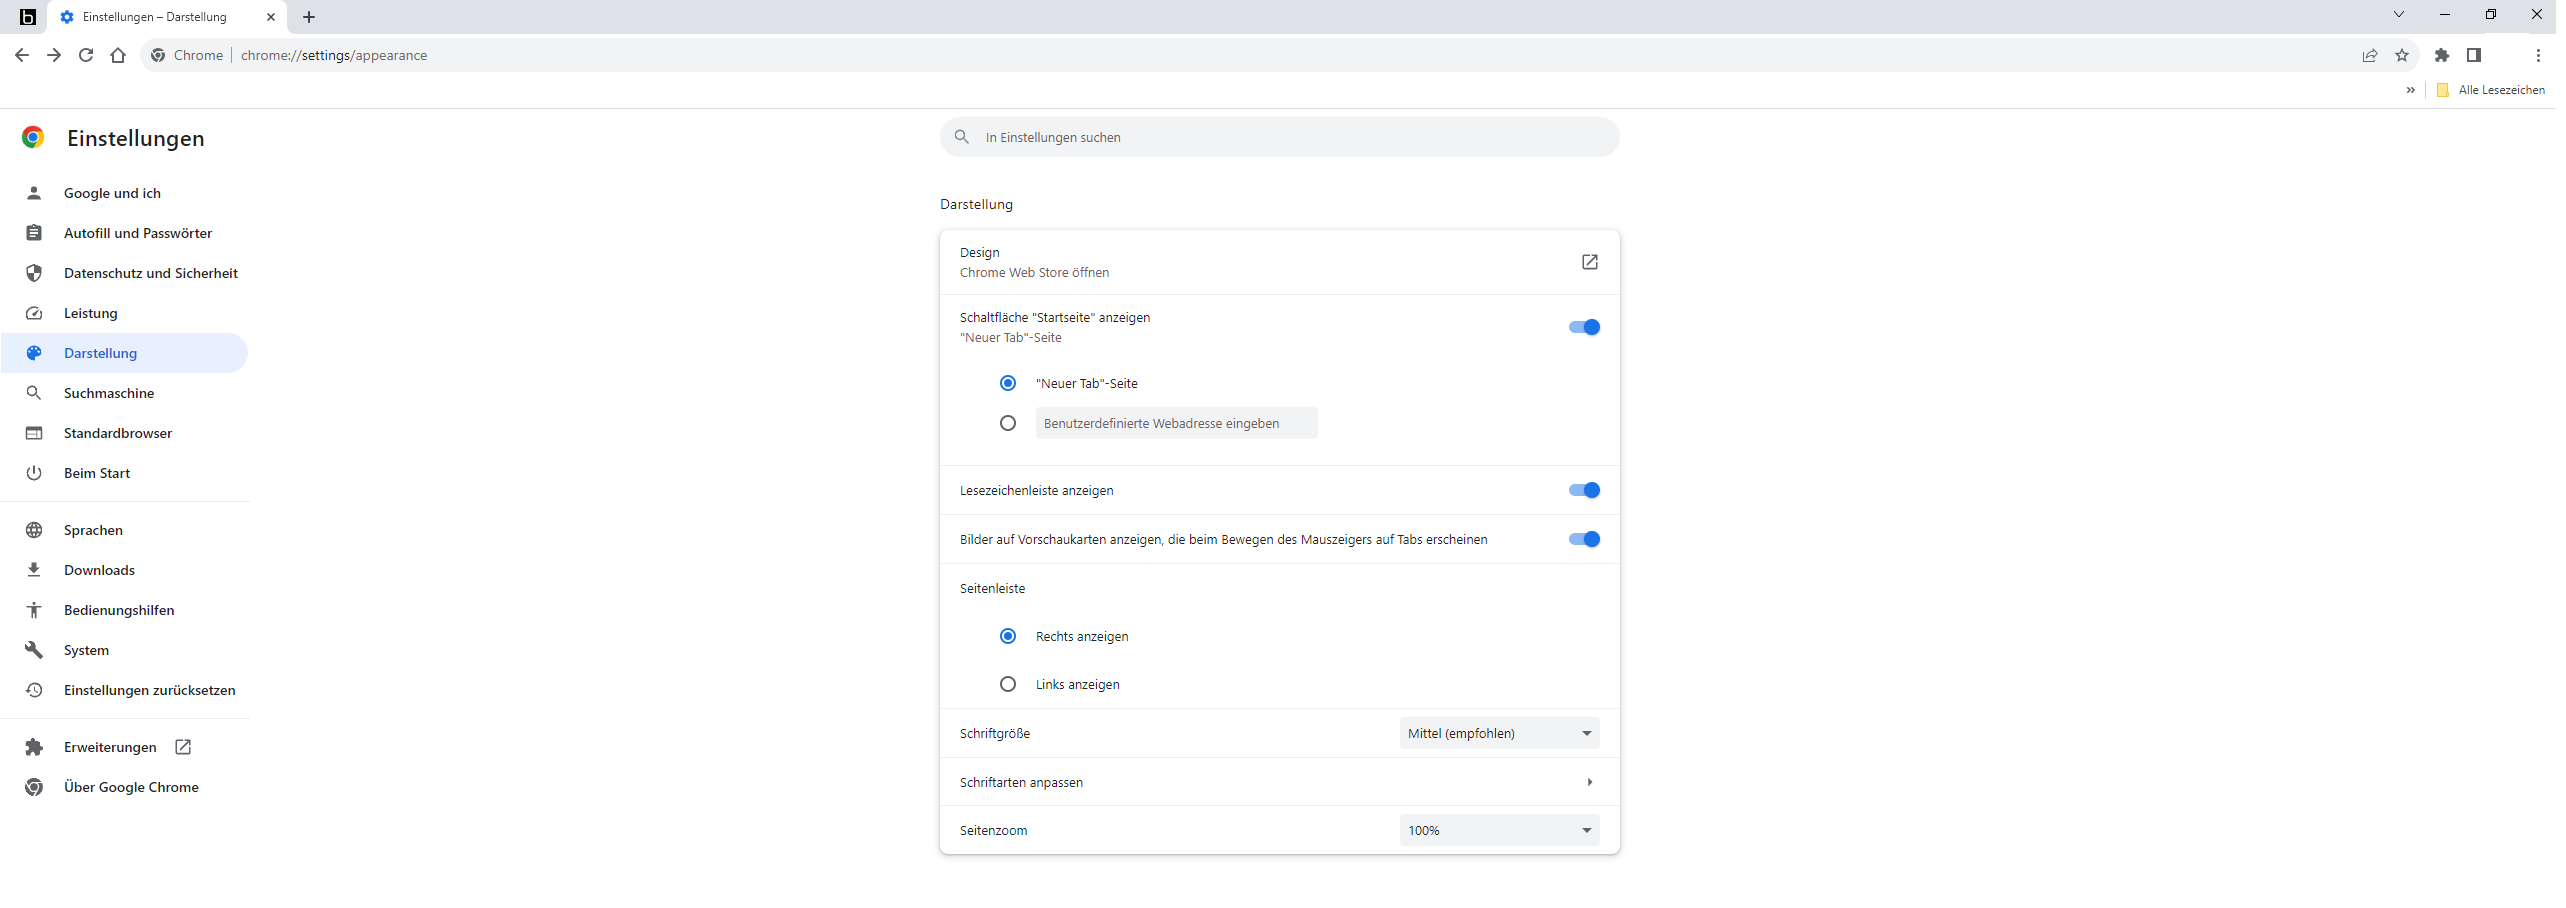Open the Schriftgröße dropdown
Viewport: 2566px width, 908px height.
[1499, 733]
